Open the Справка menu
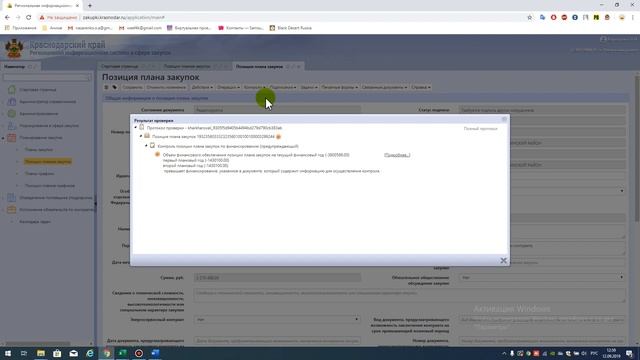Viewport: 640px width, 360px height. point(420,87)
